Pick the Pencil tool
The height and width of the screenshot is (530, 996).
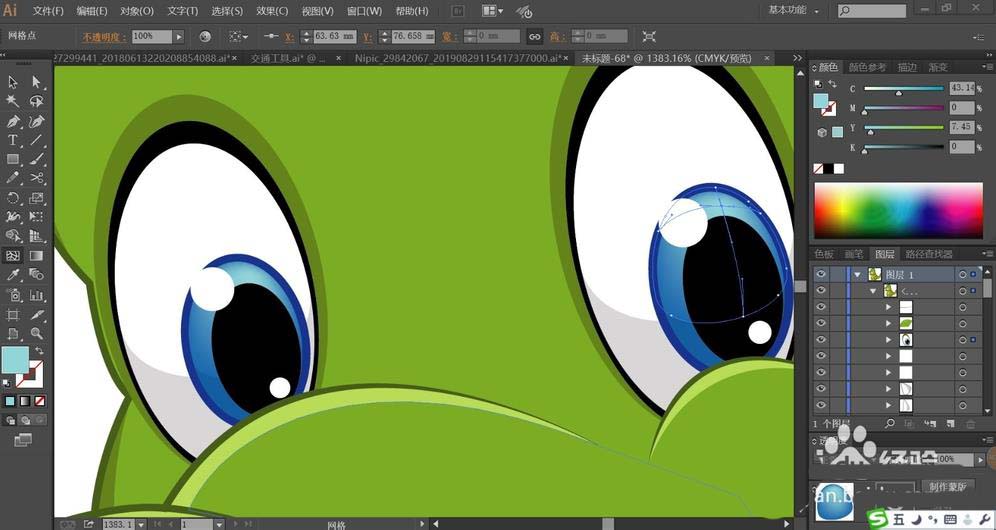(x=13, y=178)
